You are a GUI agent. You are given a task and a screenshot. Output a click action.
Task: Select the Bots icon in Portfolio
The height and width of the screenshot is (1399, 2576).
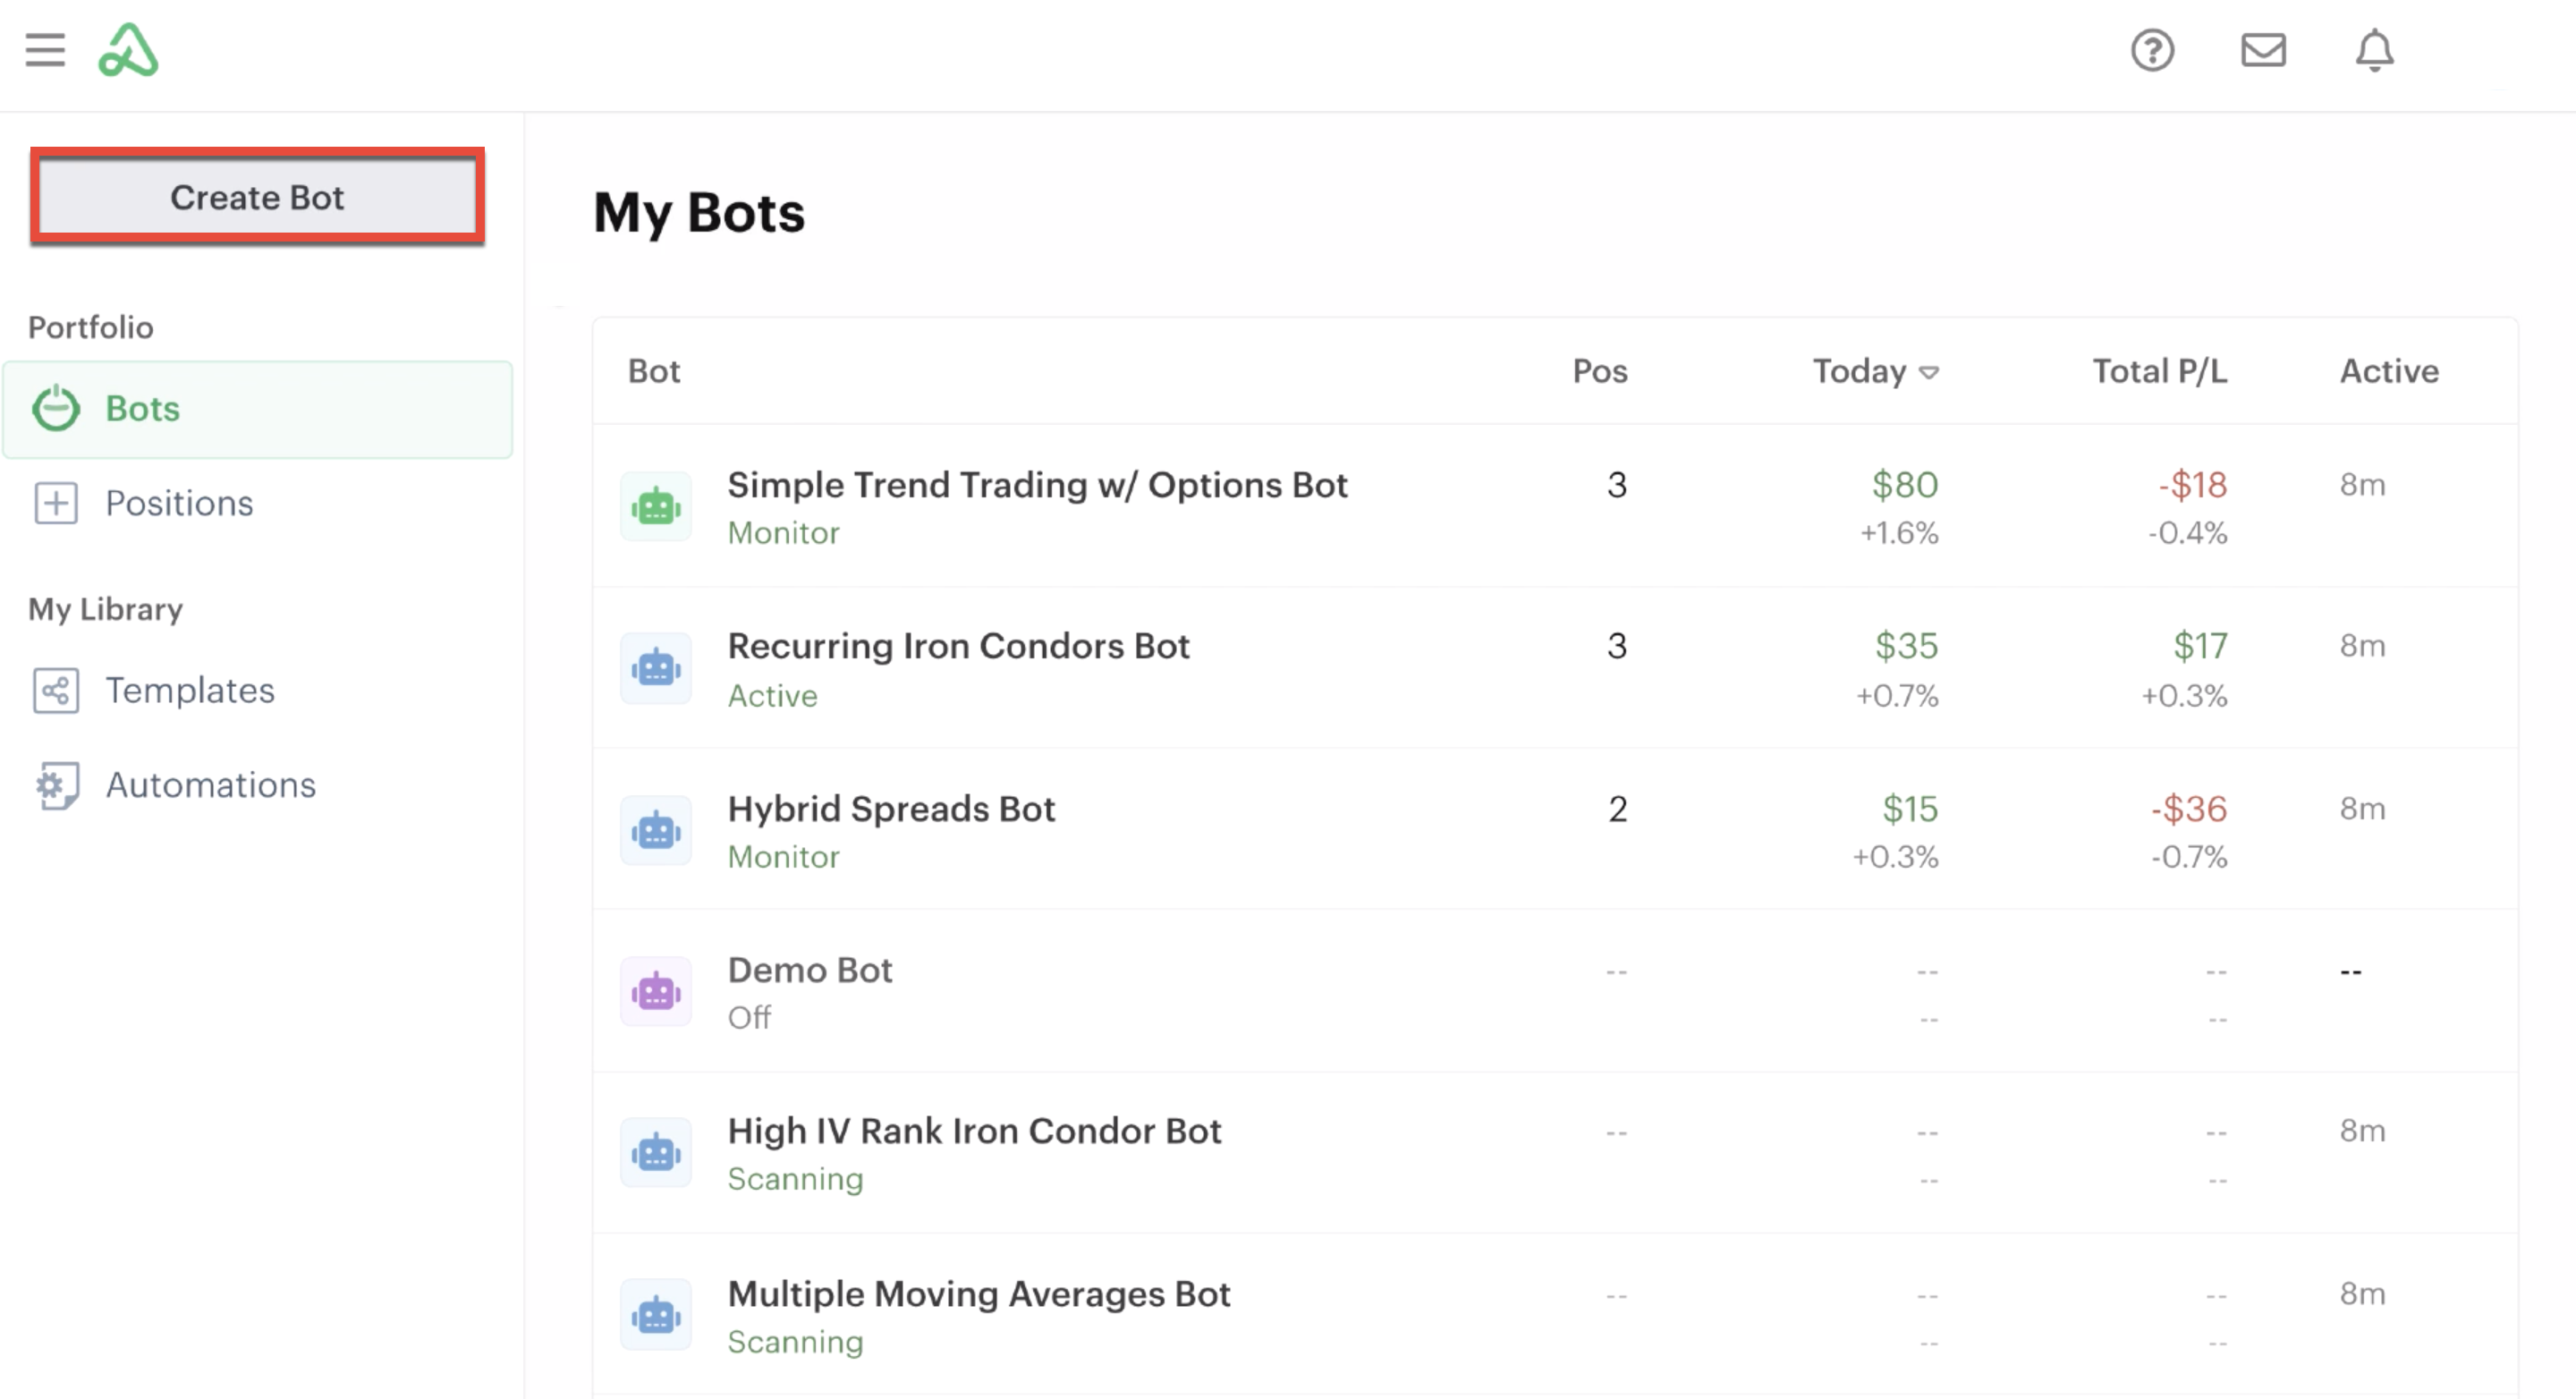click(x=56, y=408)
